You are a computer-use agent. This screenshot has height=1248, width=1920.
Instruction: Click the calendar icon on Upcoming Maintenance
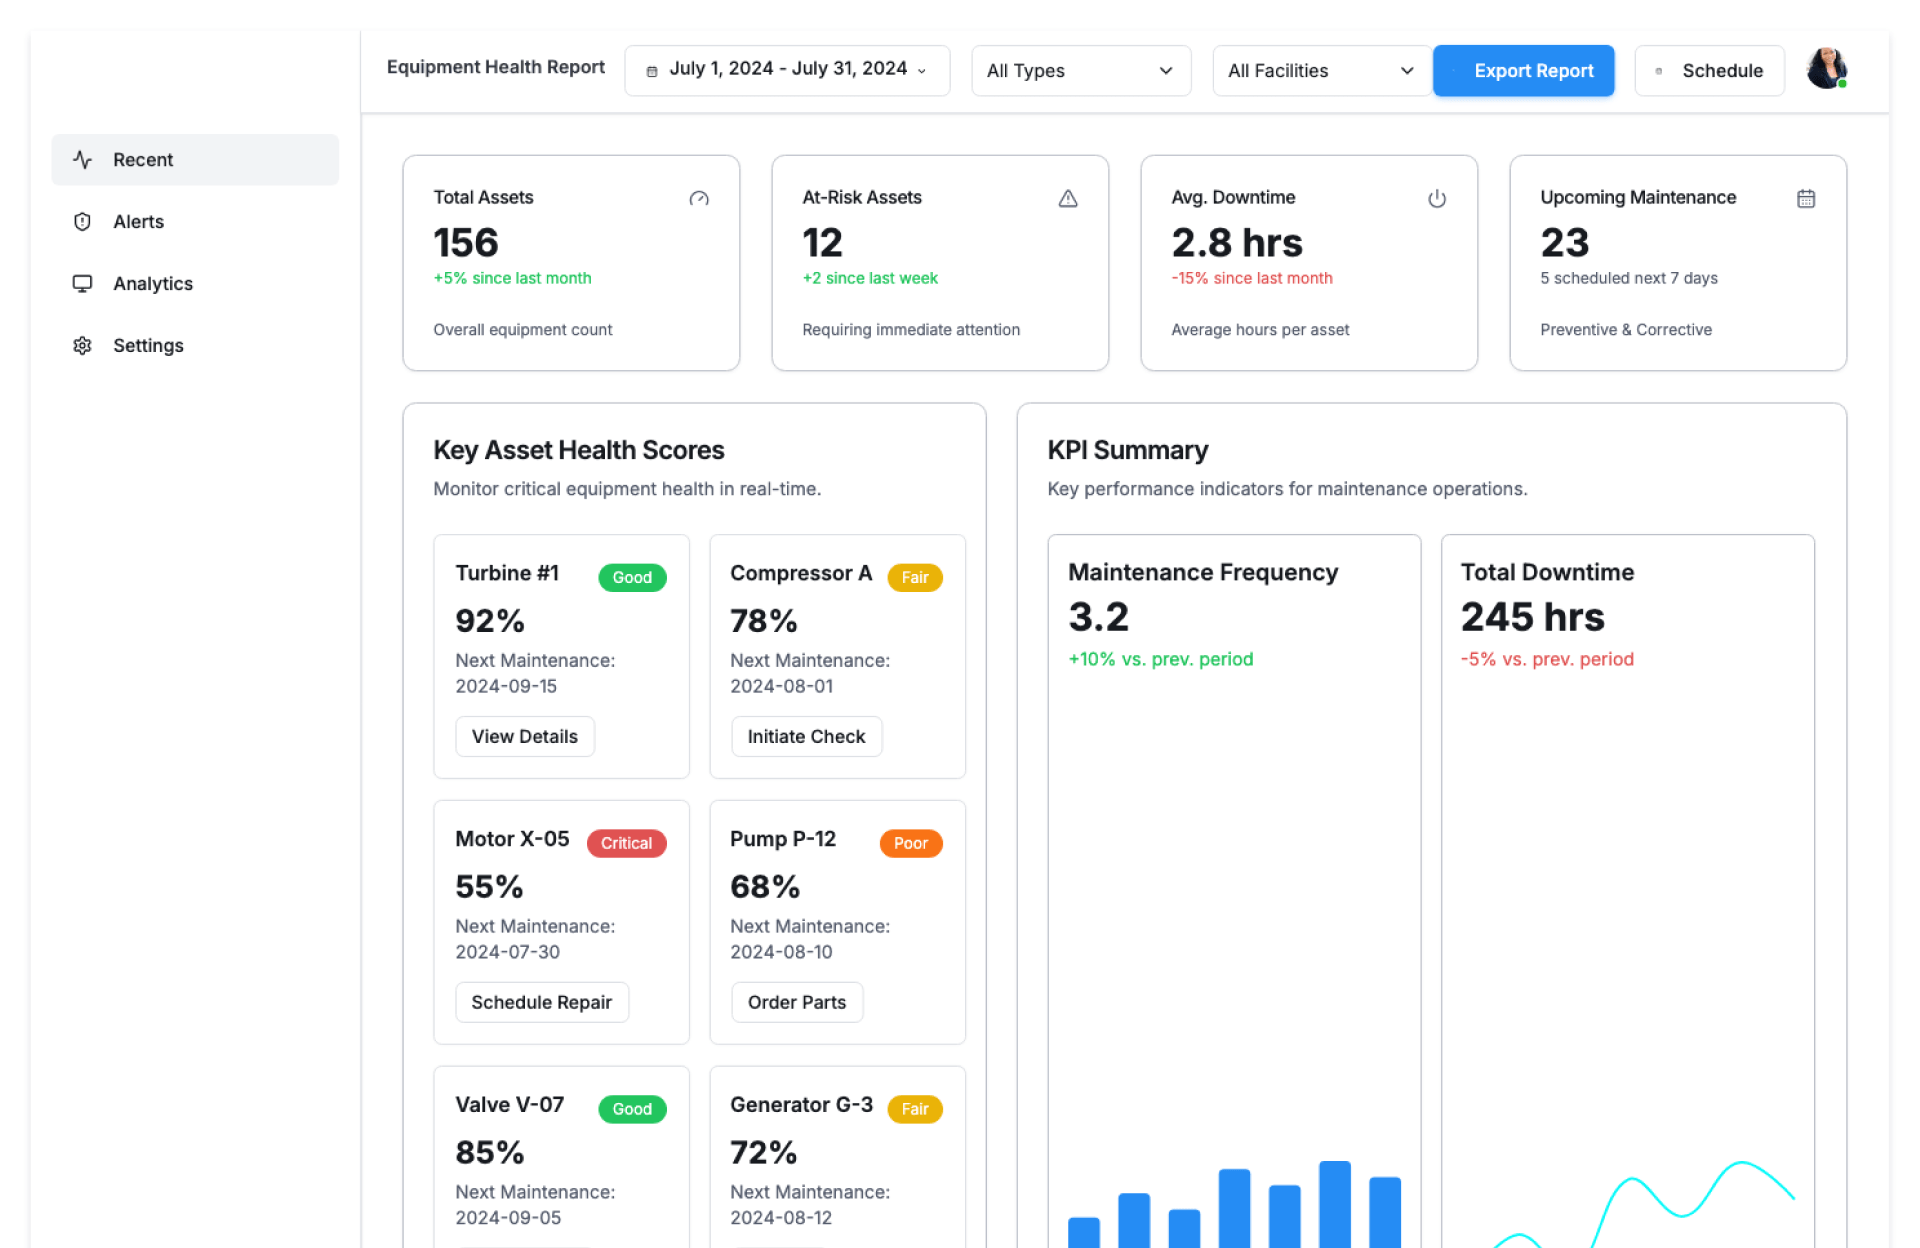tap(1806, 199)
